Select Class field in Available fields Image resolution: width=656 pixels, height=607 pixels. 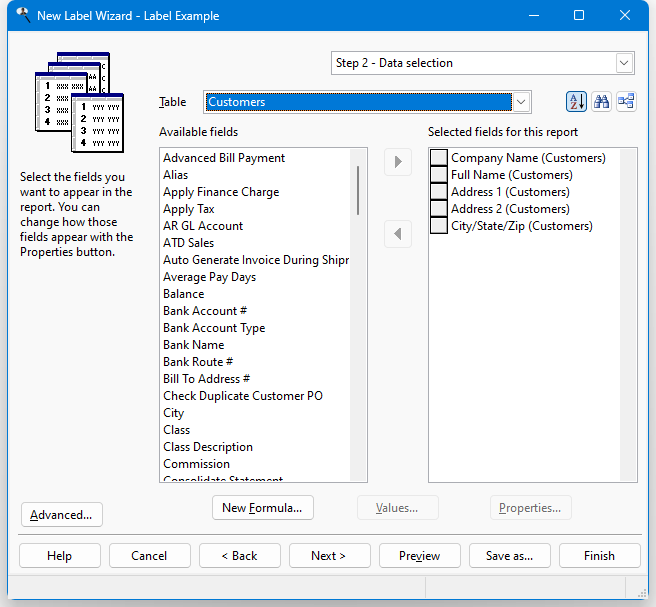176,430
